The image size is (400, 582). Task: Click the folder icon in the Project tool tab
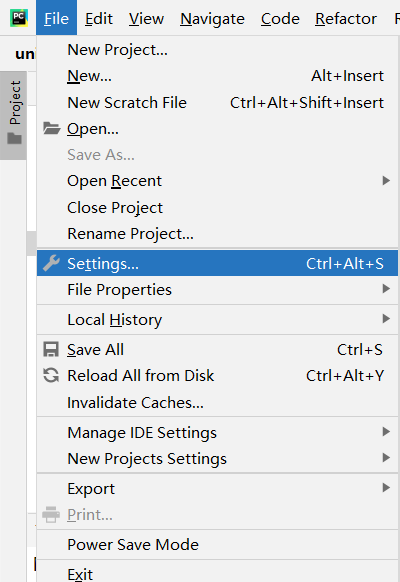point(15,138)
